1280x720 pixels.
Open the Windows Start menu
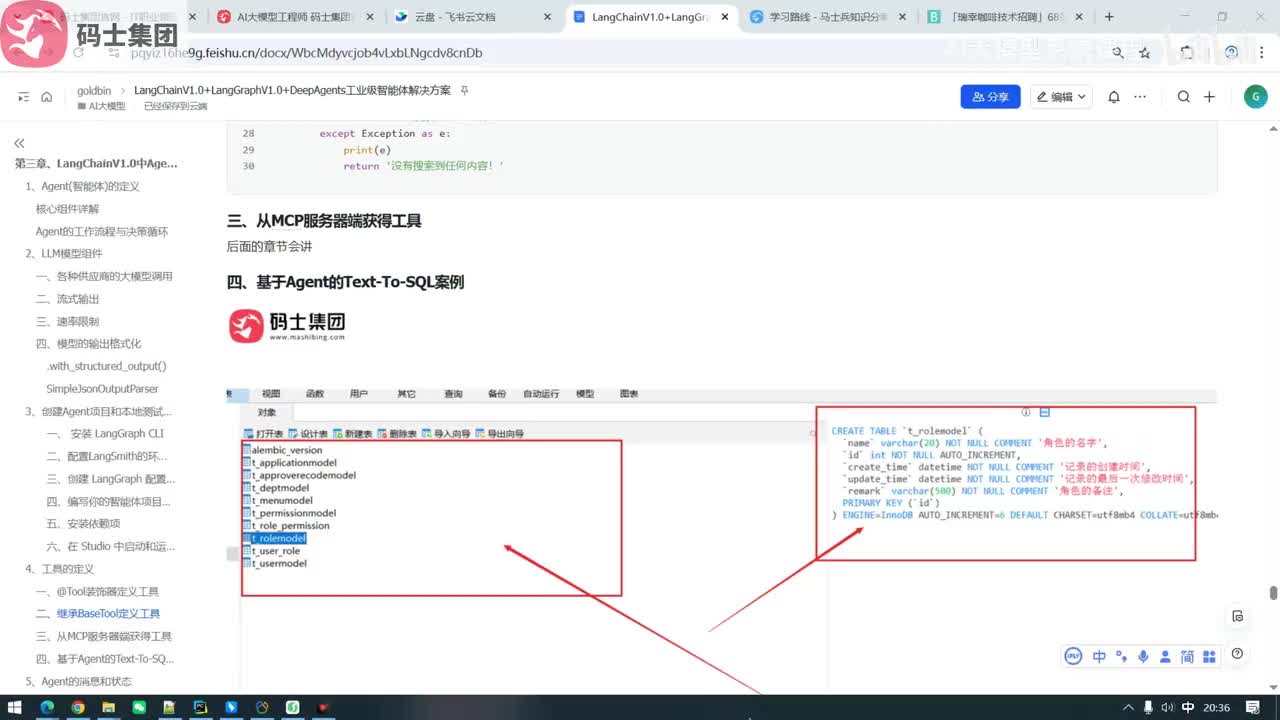[16, 707]
